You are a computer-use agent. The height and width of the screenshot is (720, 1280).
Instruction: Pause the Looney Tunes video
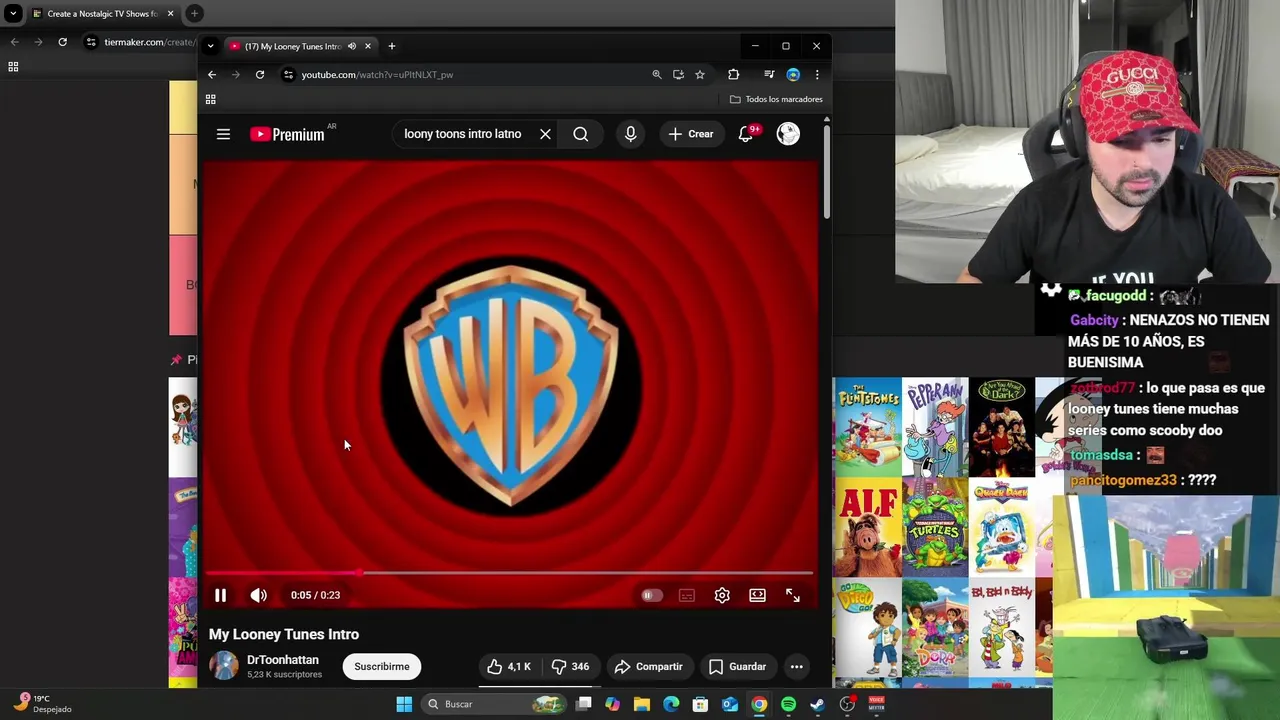pyautogui.click(x=220, y=595)
